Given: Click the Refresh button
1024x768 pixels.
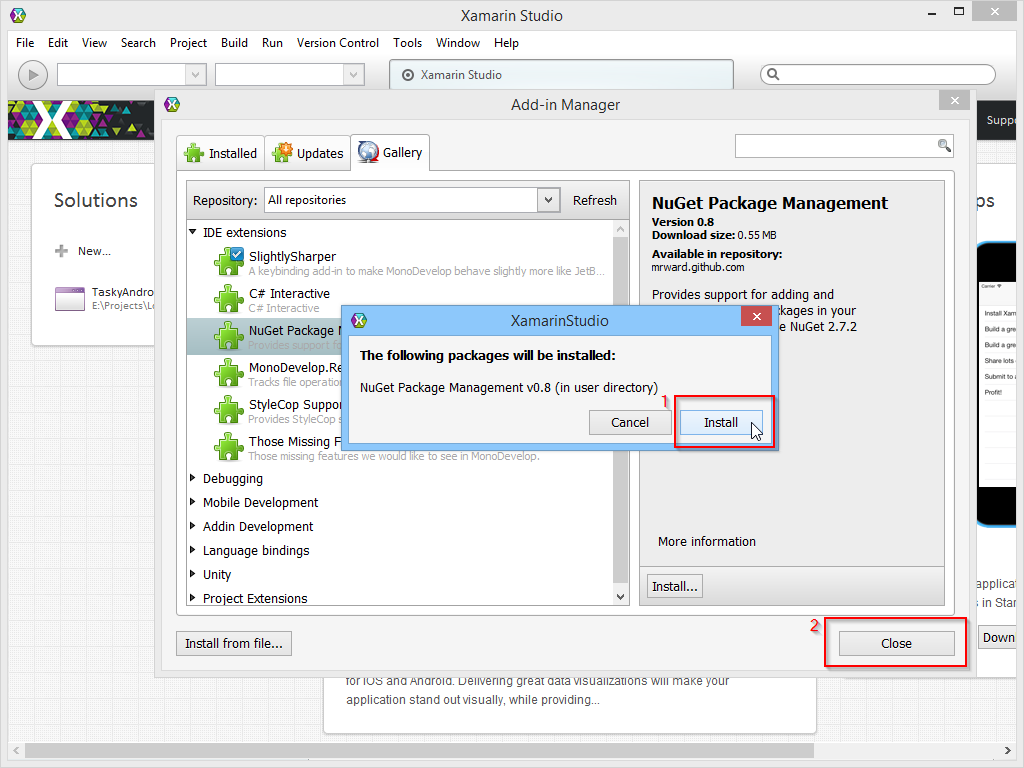Looking at the screenshot, I should (594, 200).
